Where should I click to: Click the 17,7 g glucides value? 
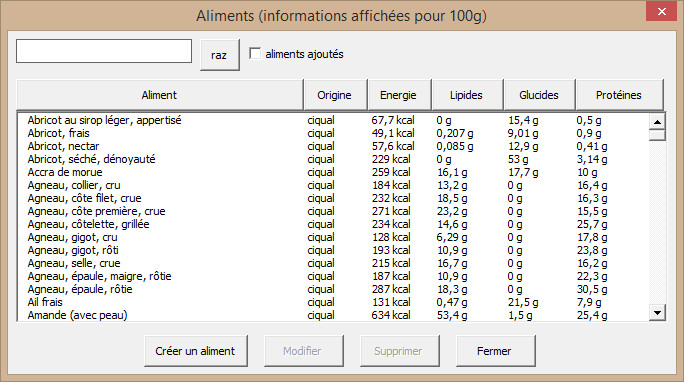point(523,172)
